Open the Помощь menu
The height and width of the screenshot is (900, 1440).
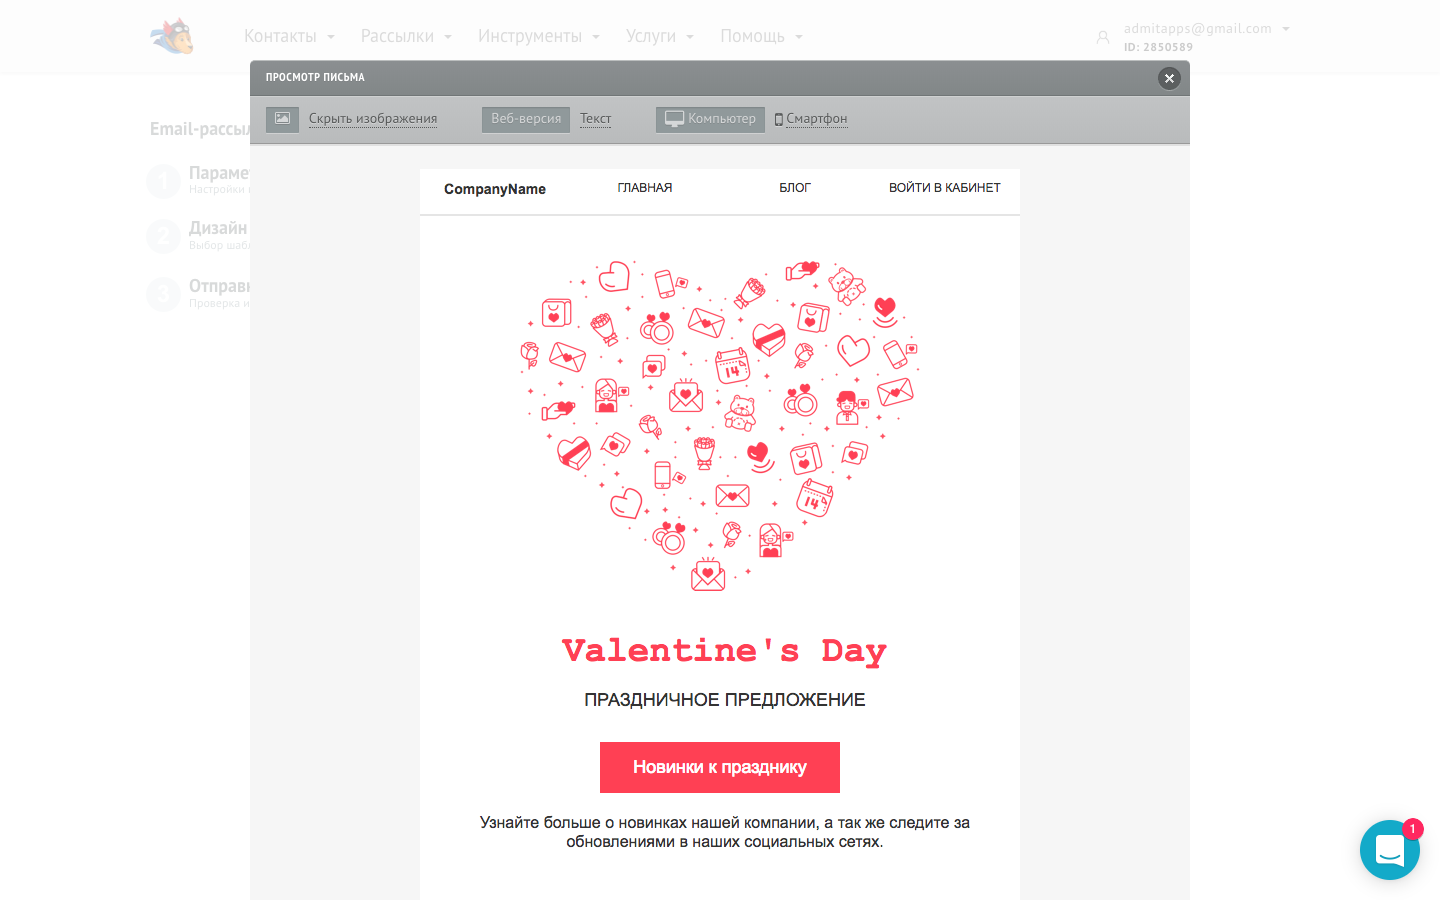point(761,37)
